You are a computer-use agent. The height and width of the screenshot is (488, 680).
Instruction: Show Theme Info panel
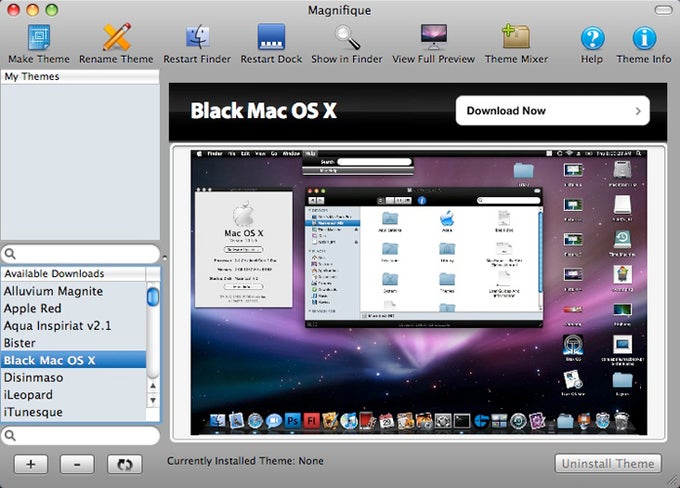coord(644,44)
